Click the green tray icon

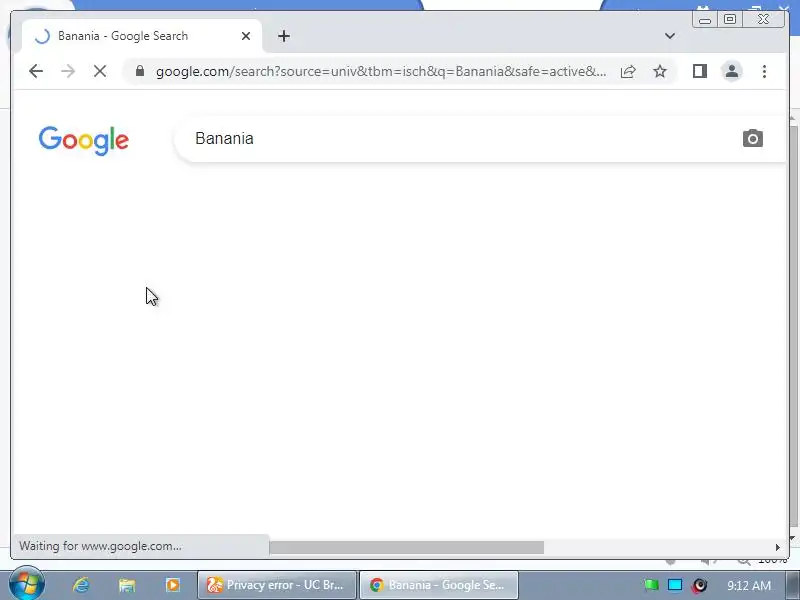click(x=651, y=585)
